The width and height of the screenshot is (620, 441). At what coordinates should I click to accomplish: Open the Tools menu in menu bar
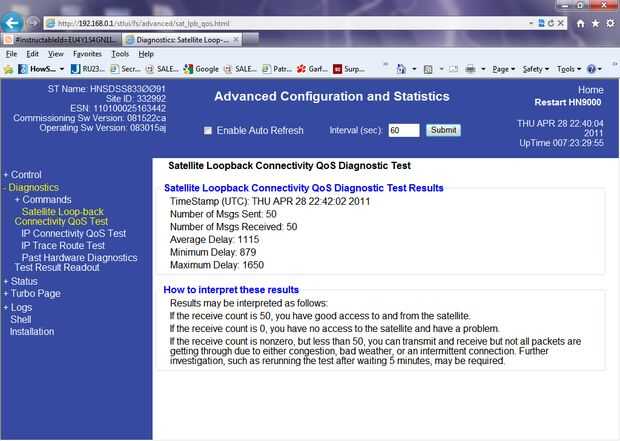click(120, 54)
